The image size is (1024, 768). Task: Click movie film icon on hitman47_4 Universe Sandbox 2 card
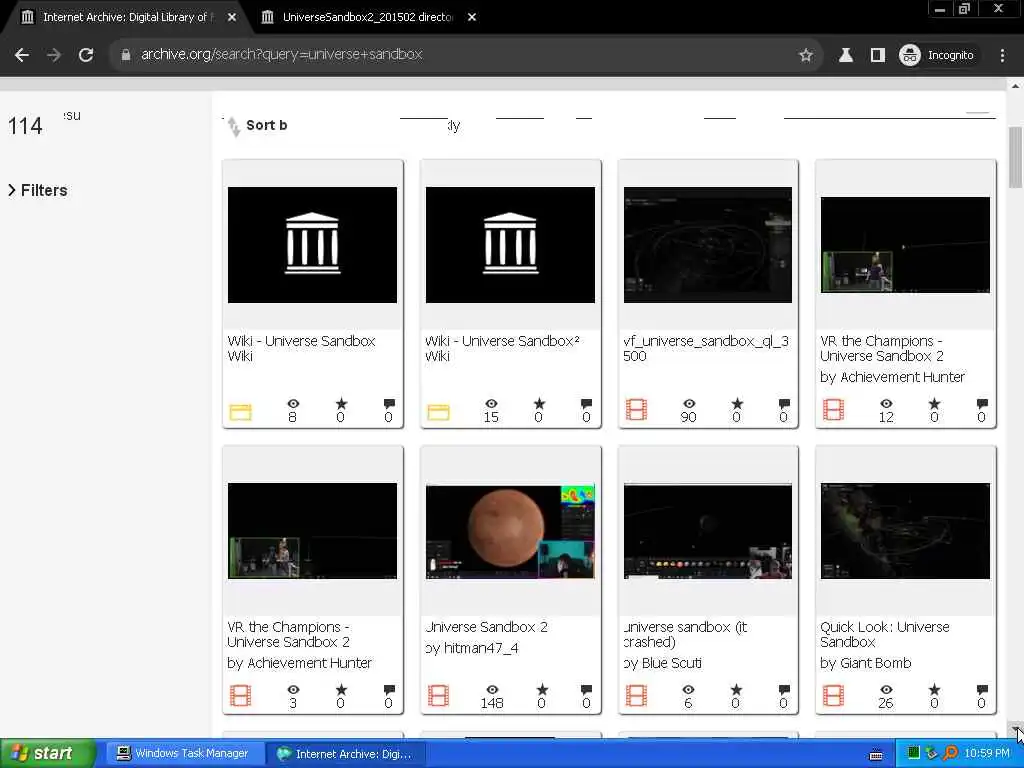[438, 696]
